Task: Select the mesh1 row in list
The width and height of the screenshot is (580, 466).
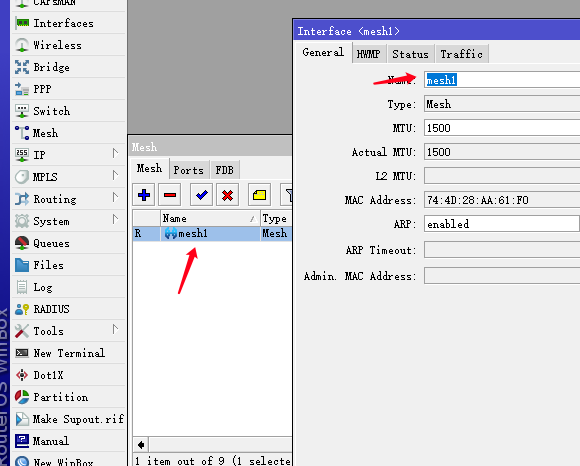Action: (x=212, y=234)
